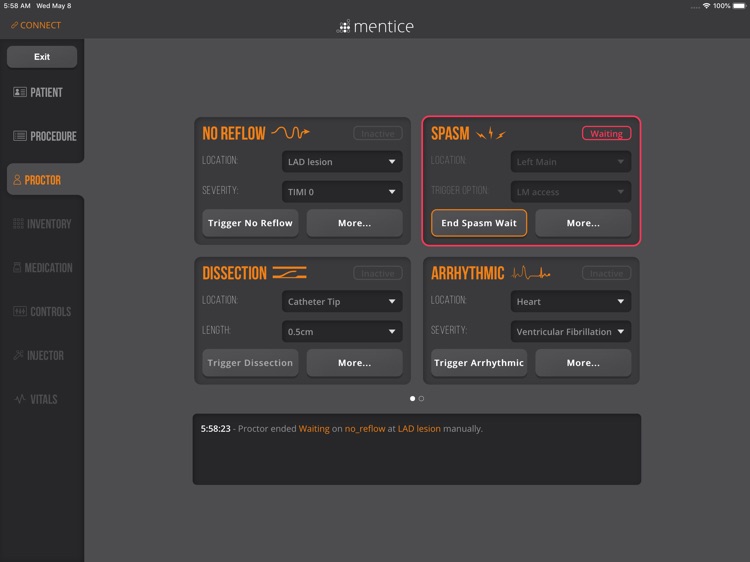Open the No Reflow location dropdown LAD lesion

[342, 162]
